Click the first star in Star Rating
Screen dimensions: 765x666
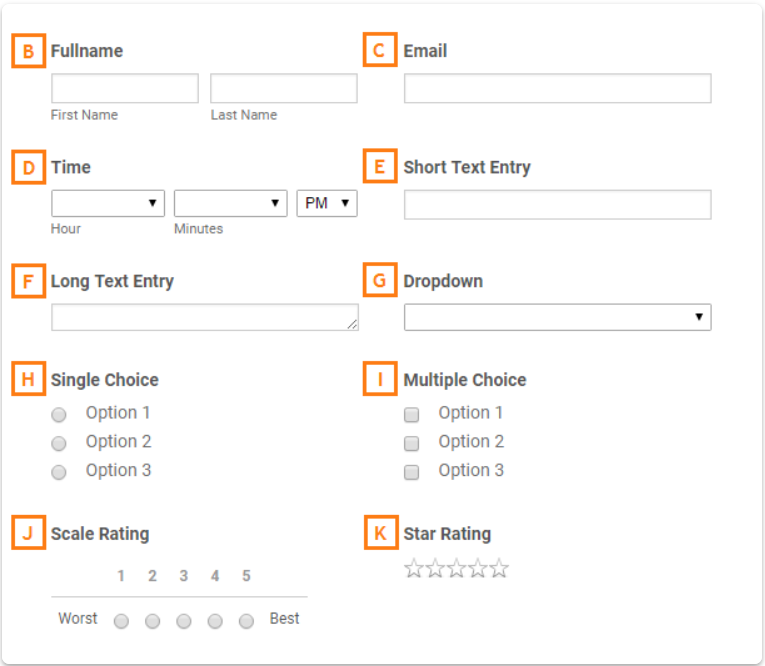click(x=414, y=569)
